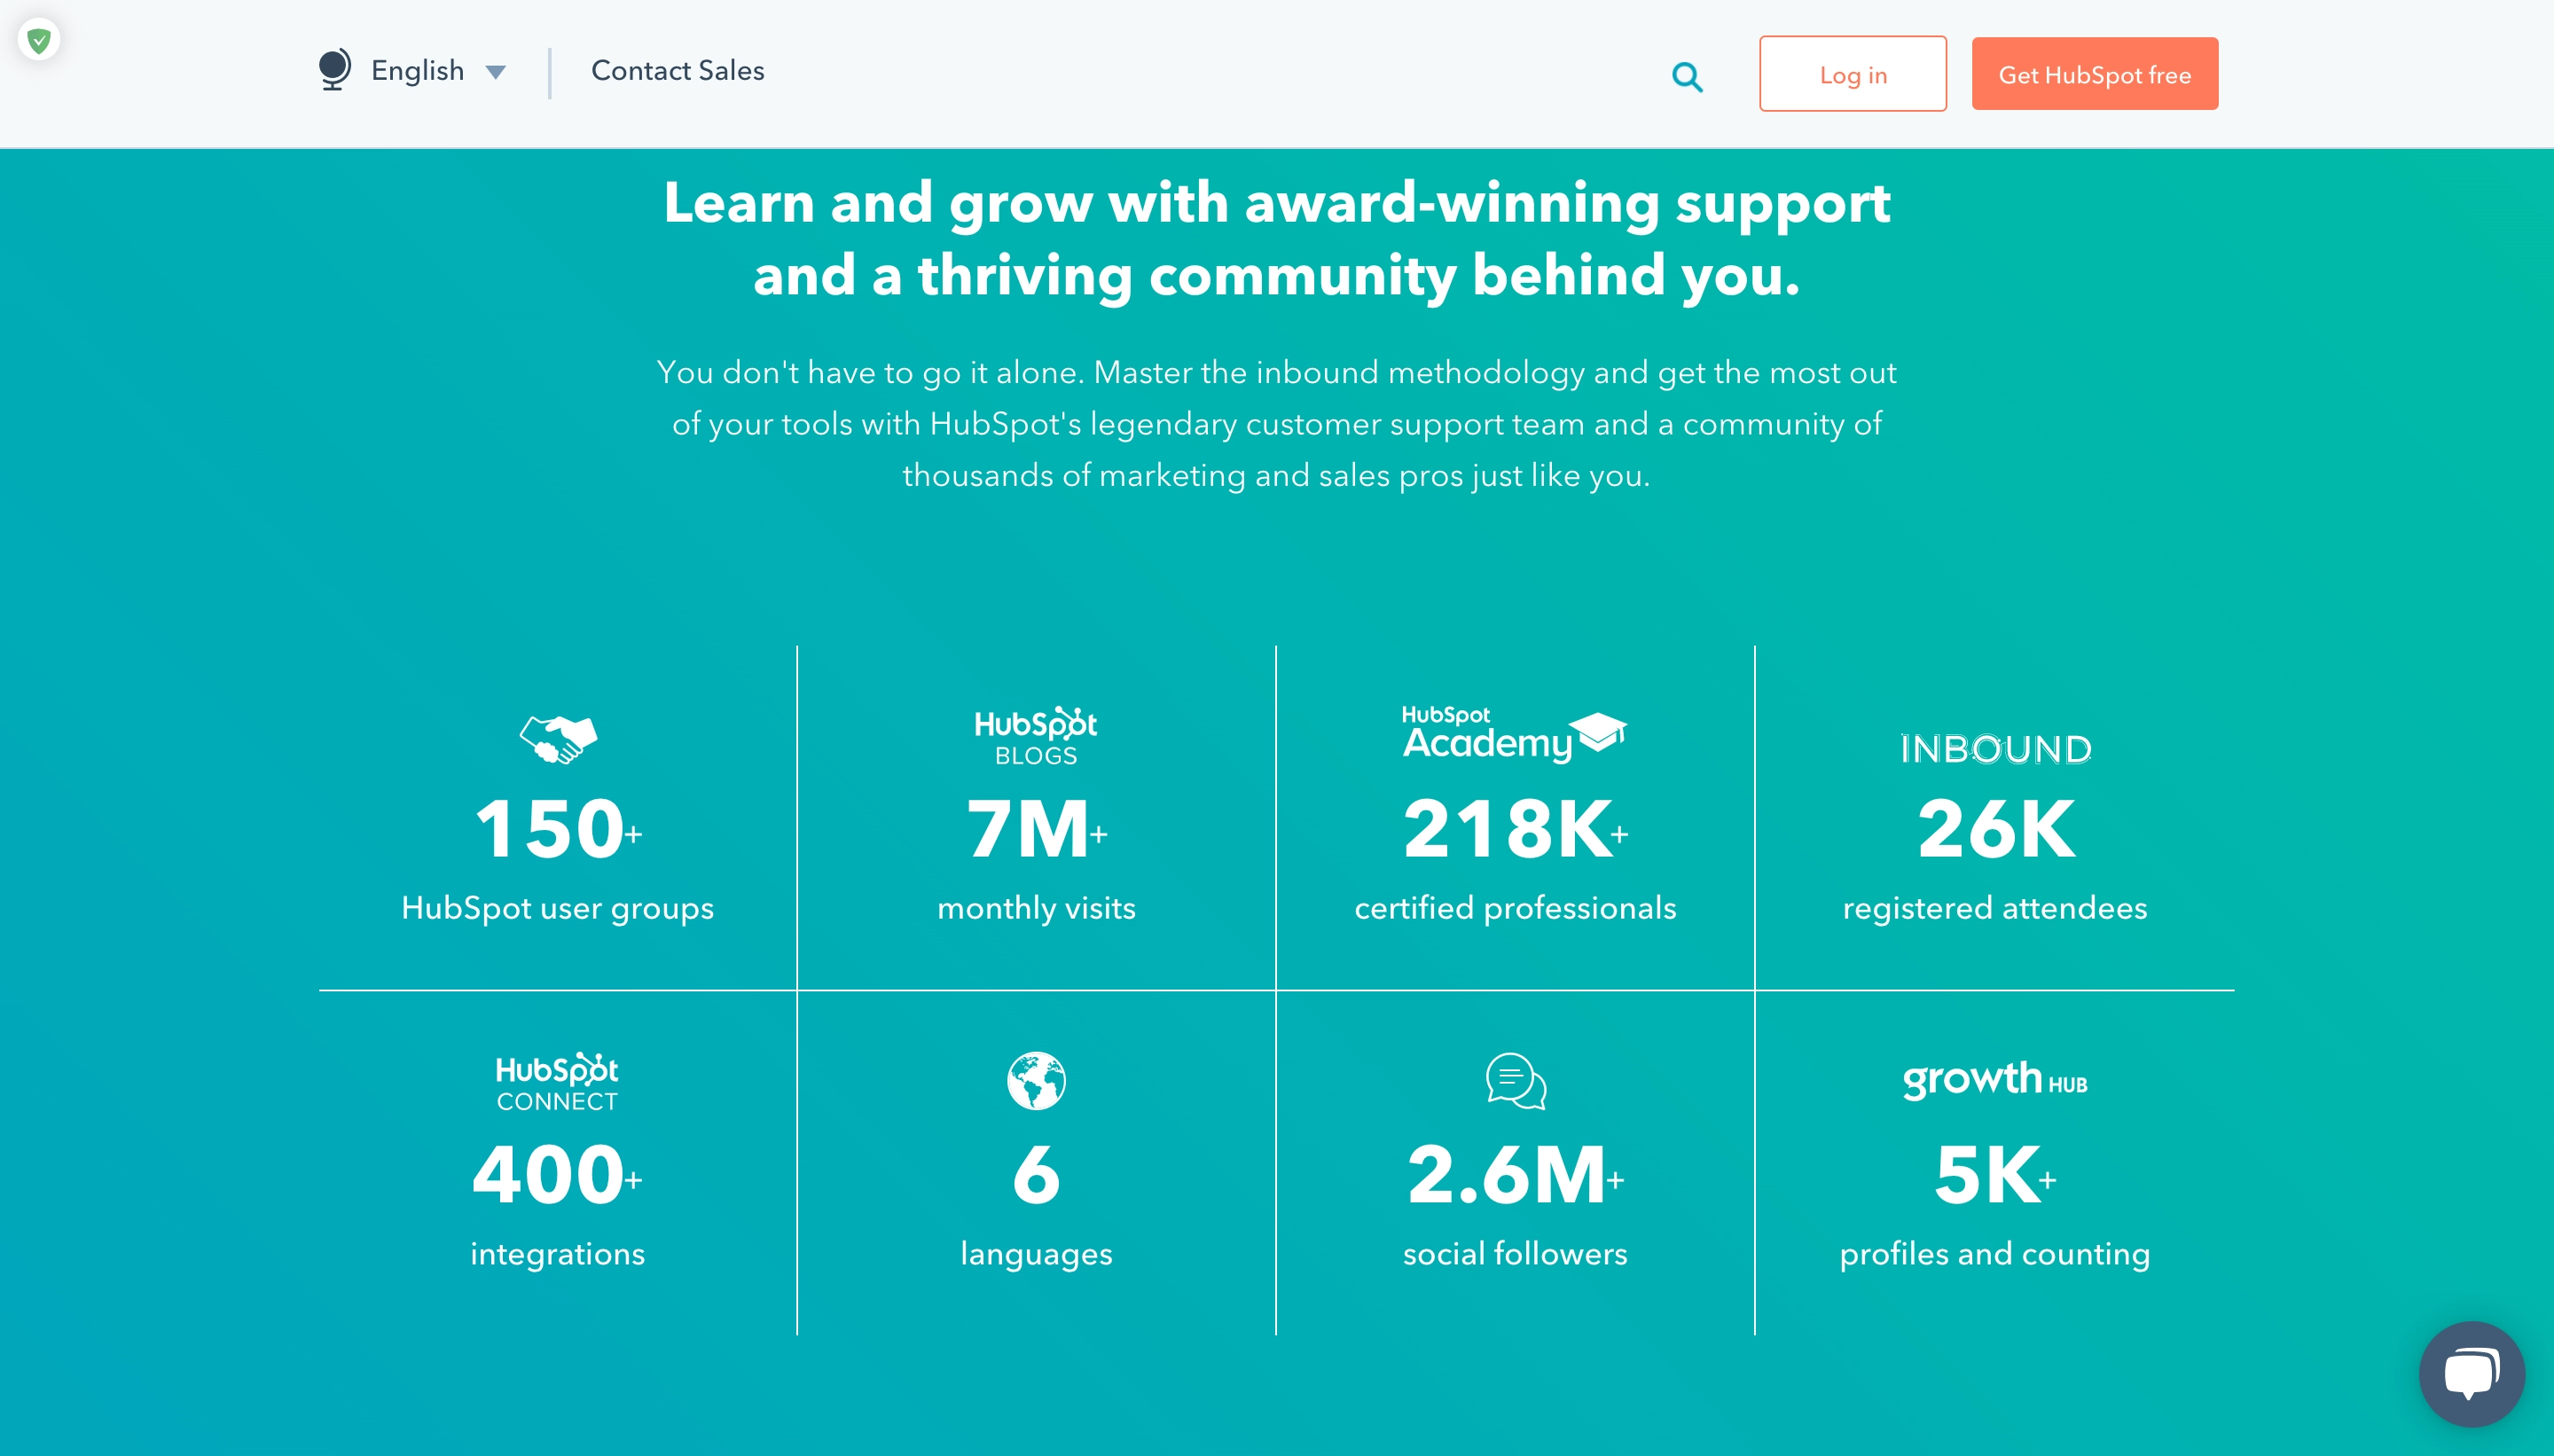This screenshot has height=1456, width=2554.
Task: Click Get HubSpot free
Action: click(x=2094, y=73)
